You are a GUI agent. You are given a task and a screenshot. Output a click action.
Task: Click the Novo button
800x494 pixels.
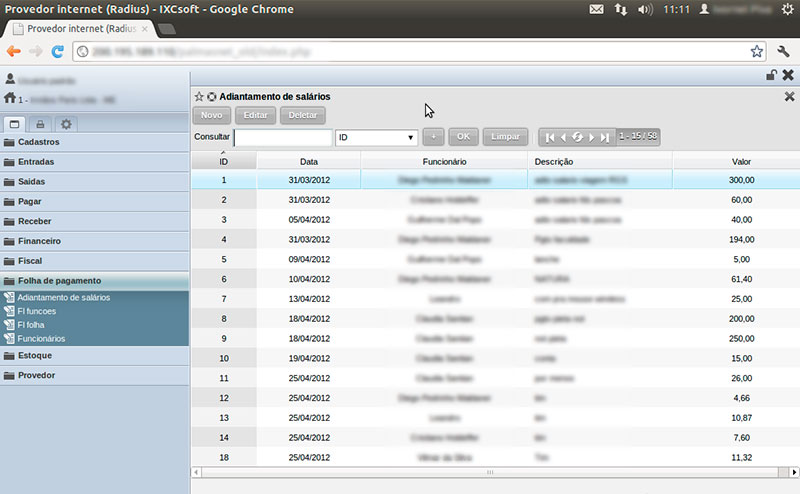coord(212,115)
